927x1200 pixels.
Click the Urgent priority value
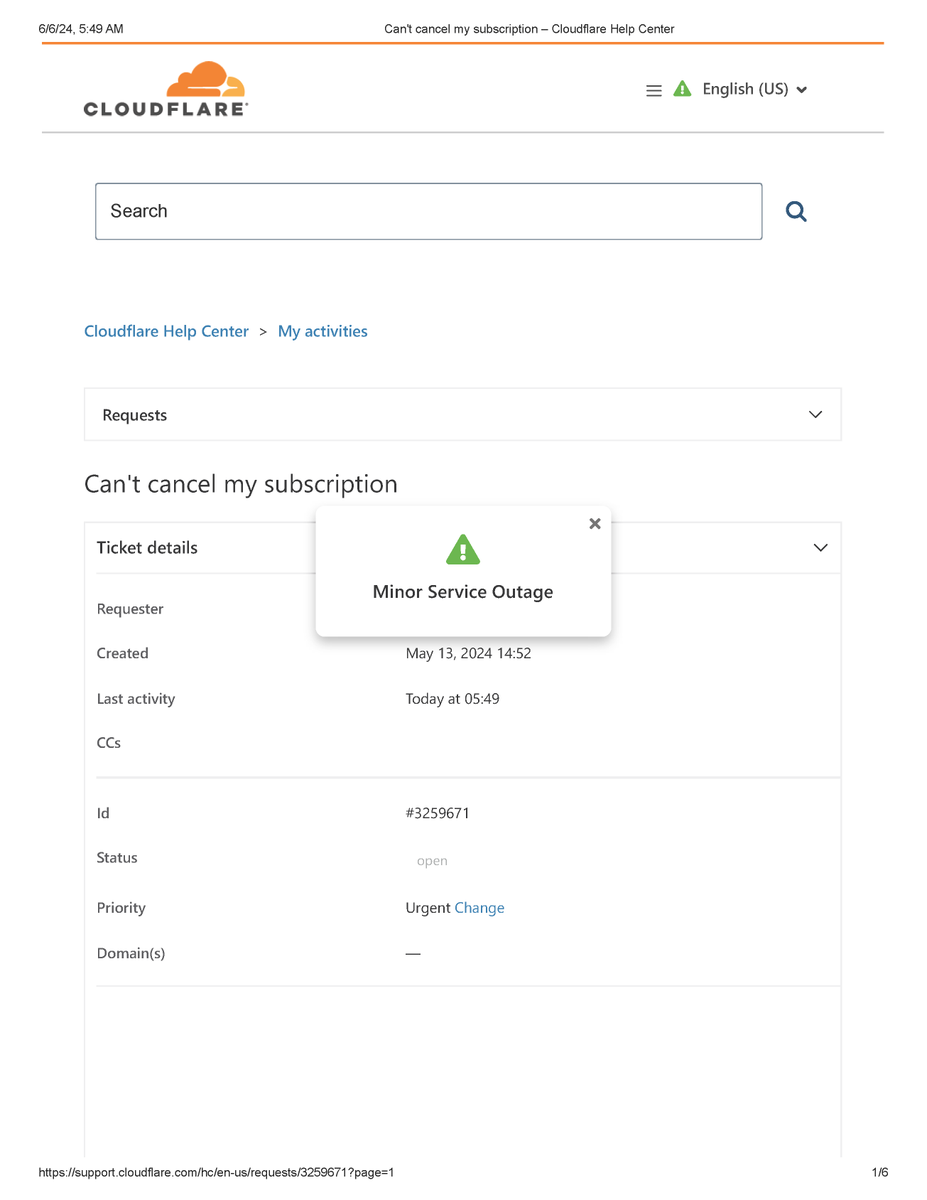coord(428,908)
